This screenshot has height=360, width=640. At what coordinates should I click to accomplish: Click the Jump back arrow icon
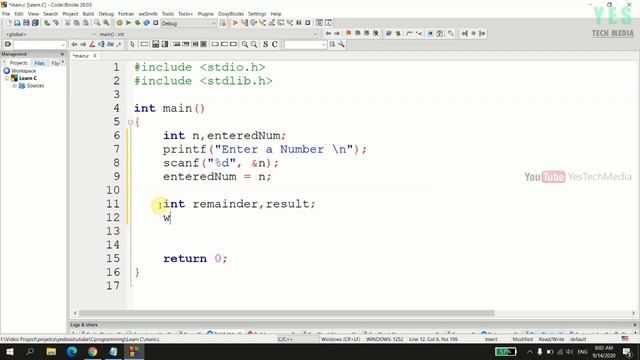pos(328,33)
